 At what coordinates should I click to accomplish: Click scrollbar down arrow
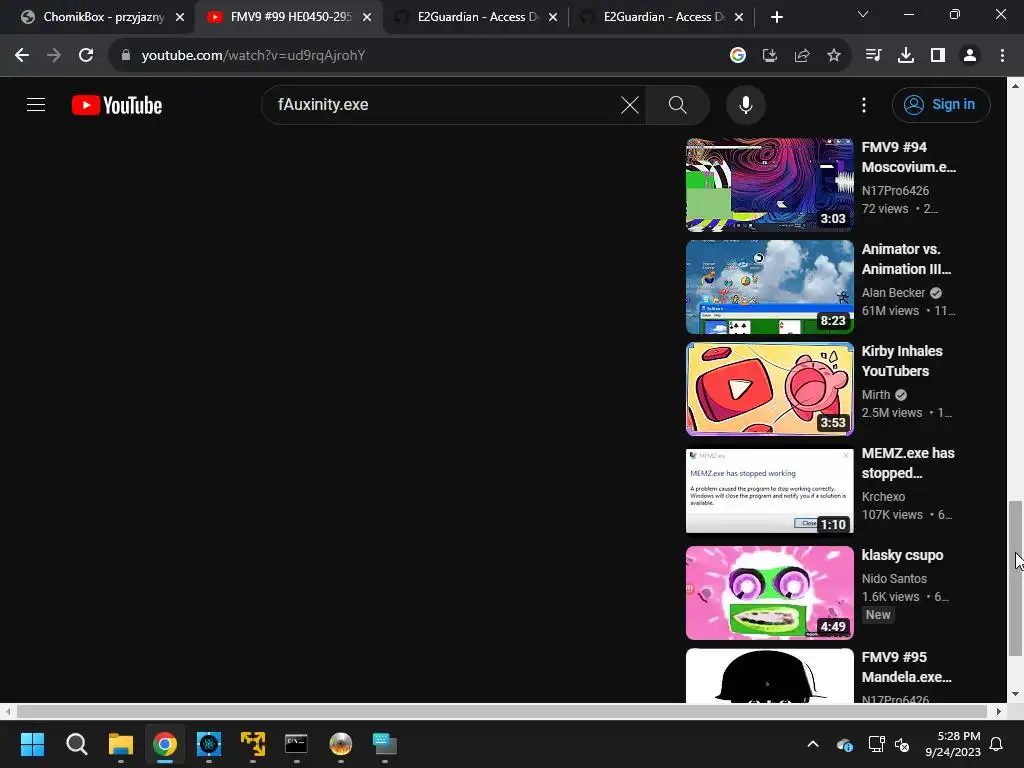(1015, 694)
